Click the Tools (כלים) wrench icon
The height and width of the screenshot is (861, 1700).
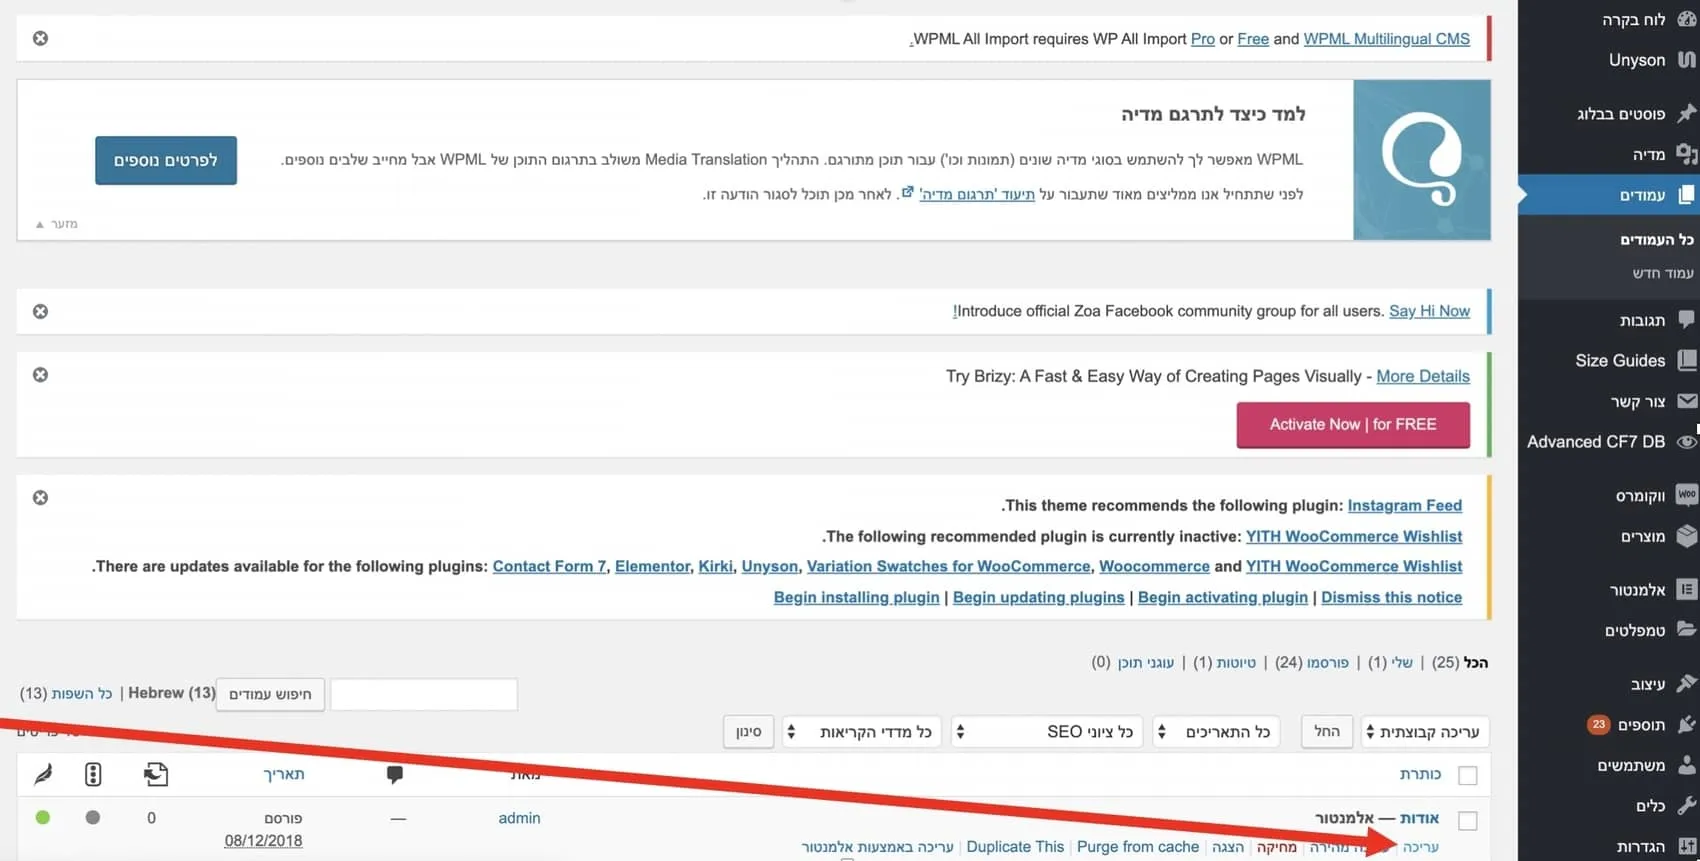[1686, 805]
